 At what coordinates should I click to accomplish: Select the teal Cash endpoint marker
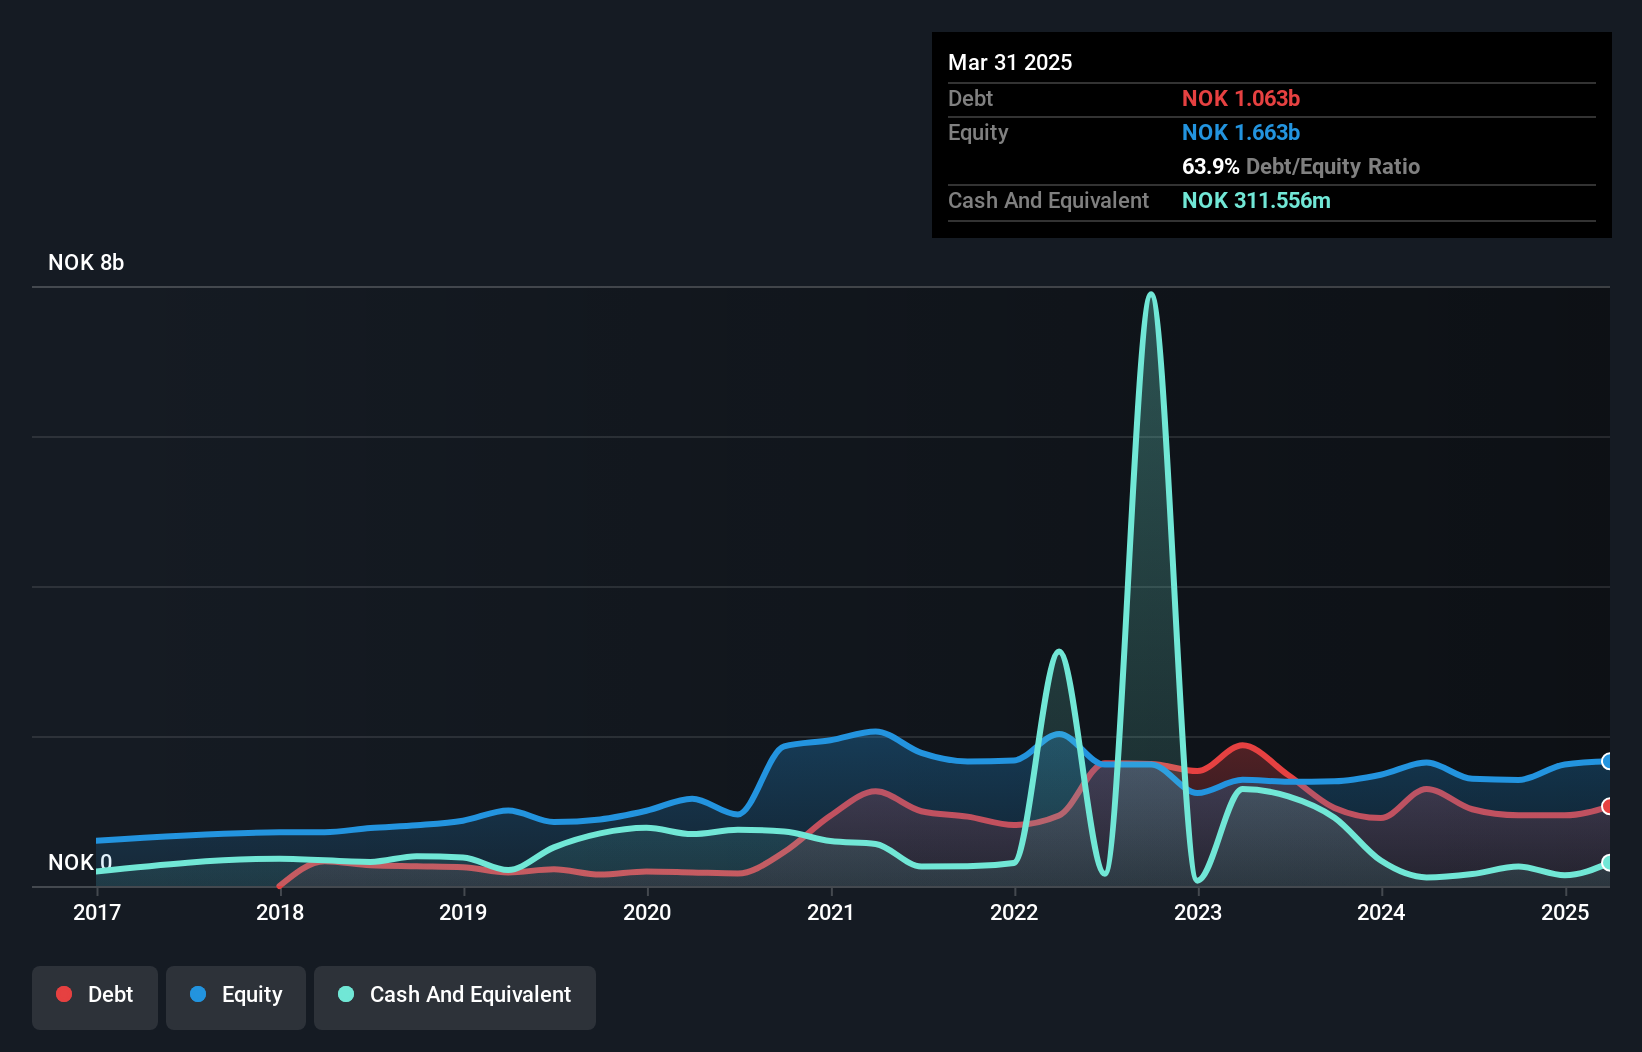pos(1607,862)
